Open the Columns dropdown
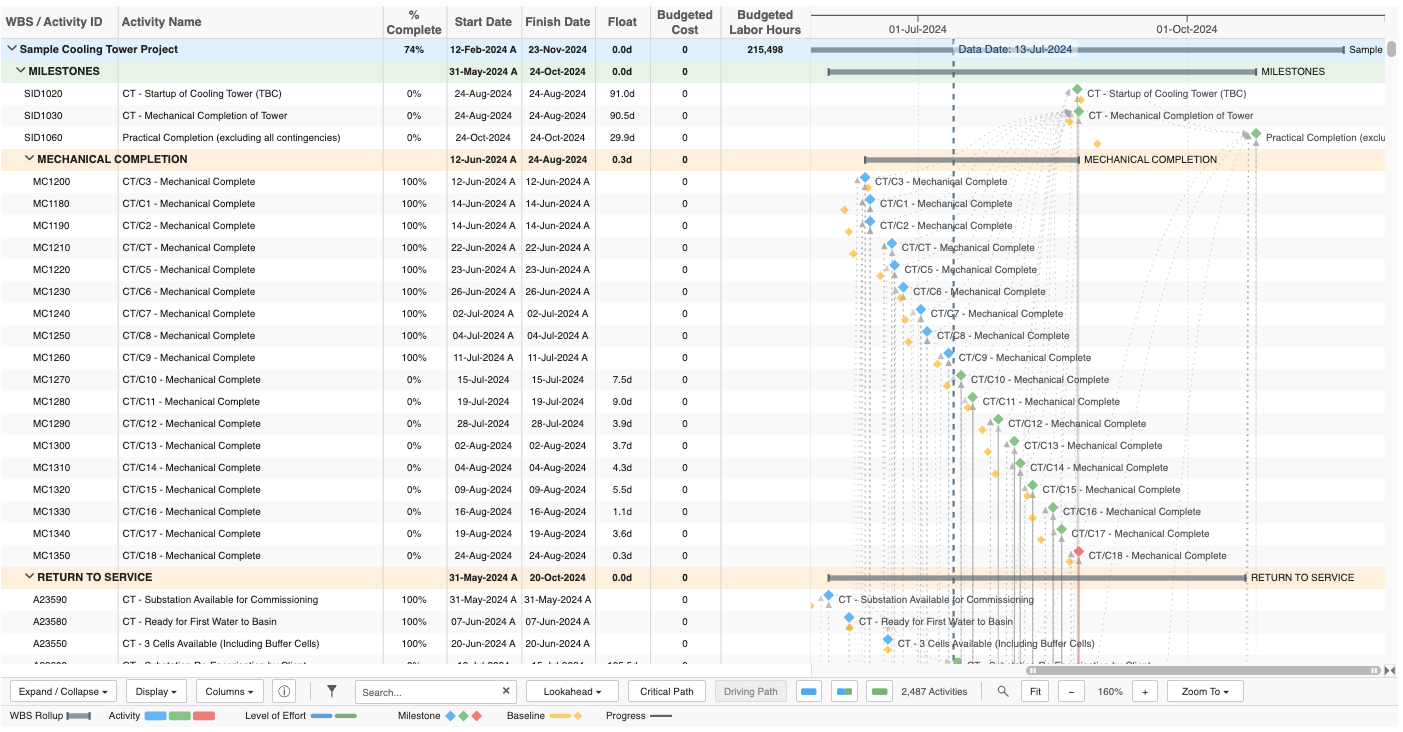 229,690
